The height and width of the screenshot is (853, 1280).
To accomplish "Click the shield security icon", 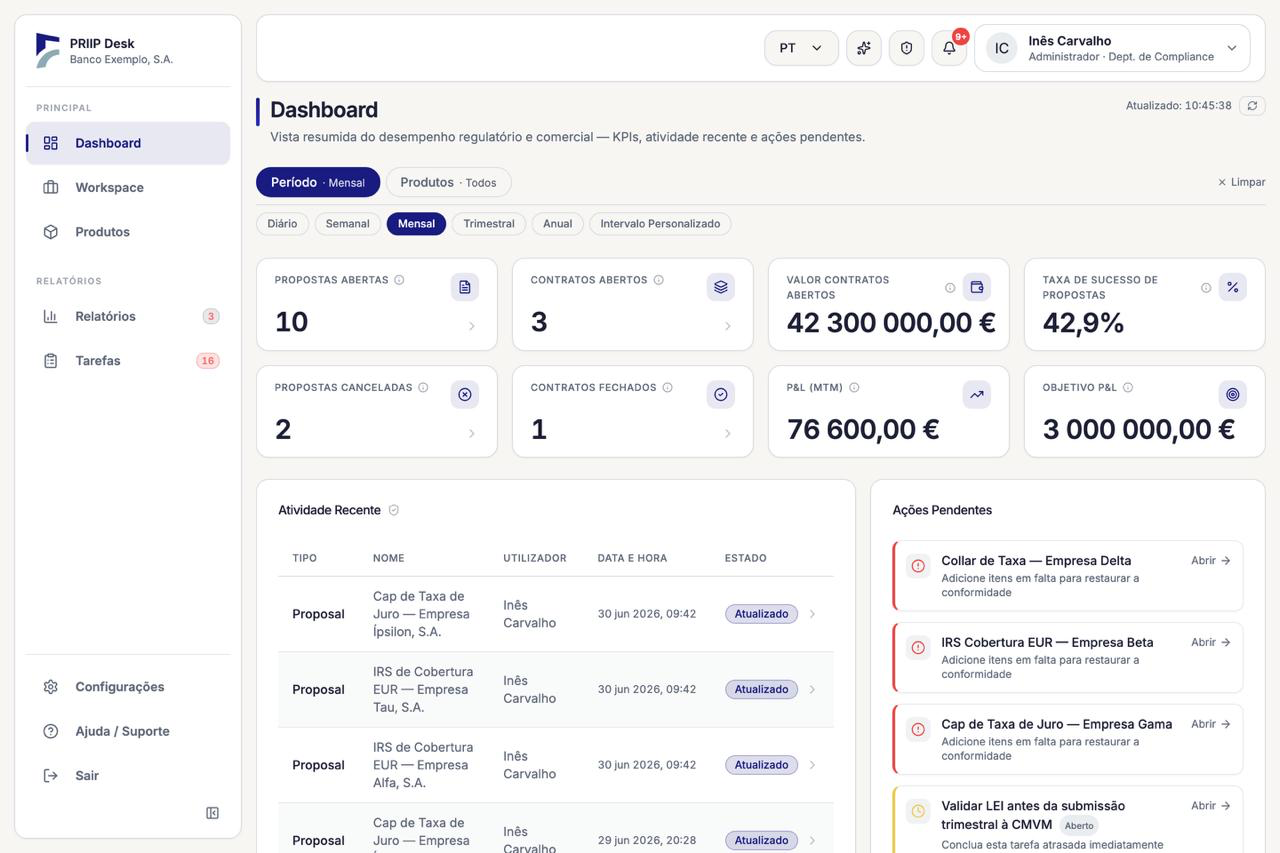I will pyautogui.click(x=907, y=48).
